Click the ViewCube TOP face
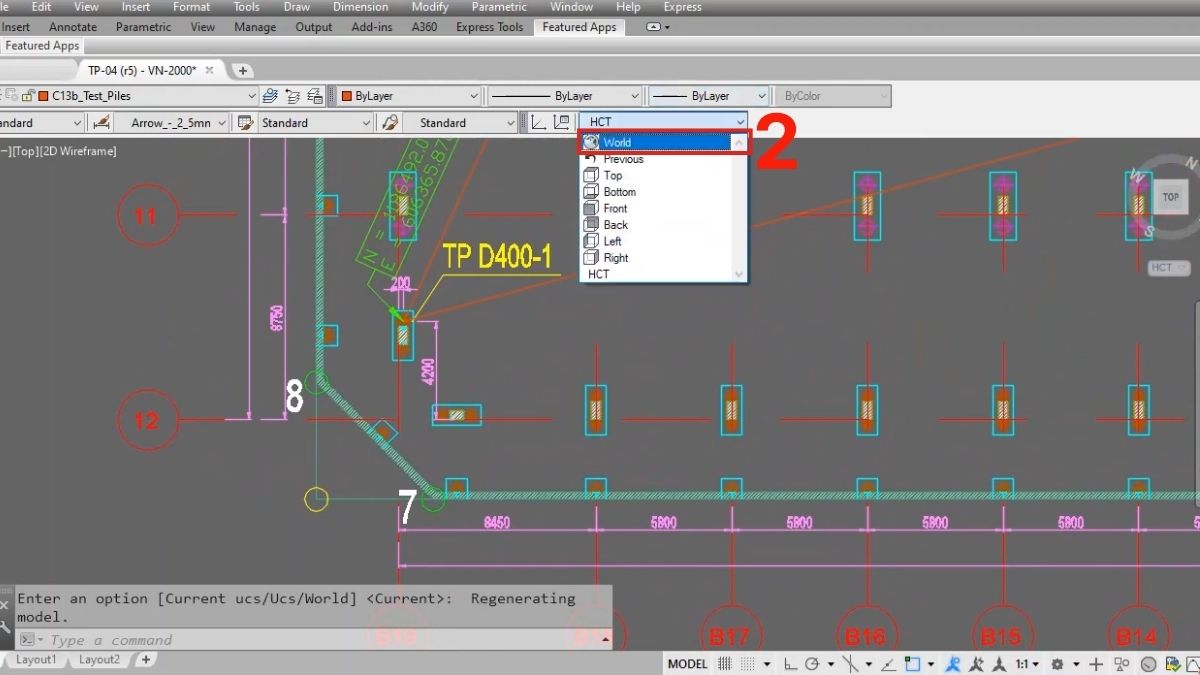The height and width of the screenshot is (675, 1200). [1171, 197]
